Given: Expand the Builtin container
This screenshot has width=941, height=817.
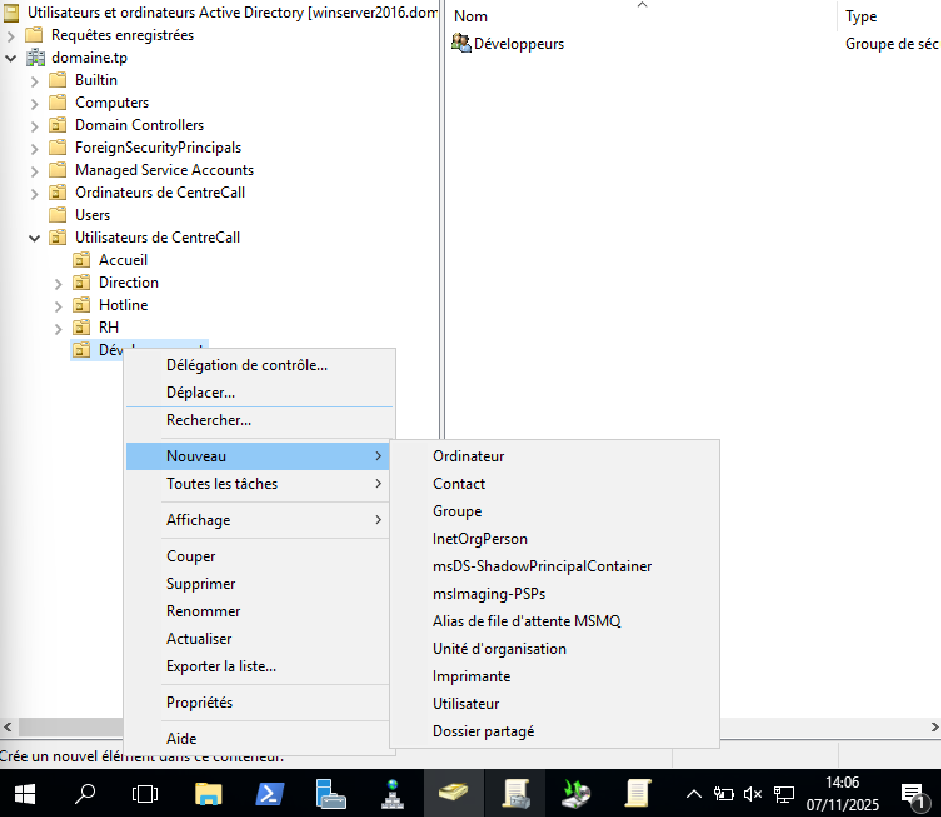Looking at the screenshot, I should pyautogui.click(x=35, y=80).
